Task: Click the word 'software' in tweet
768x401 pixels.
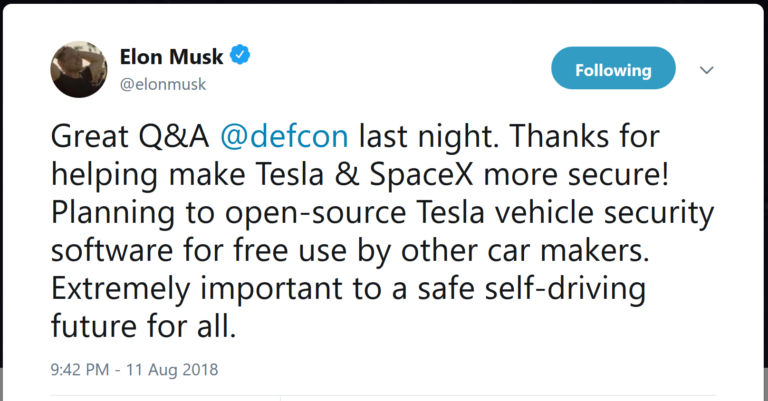Action: coord(112,251)
